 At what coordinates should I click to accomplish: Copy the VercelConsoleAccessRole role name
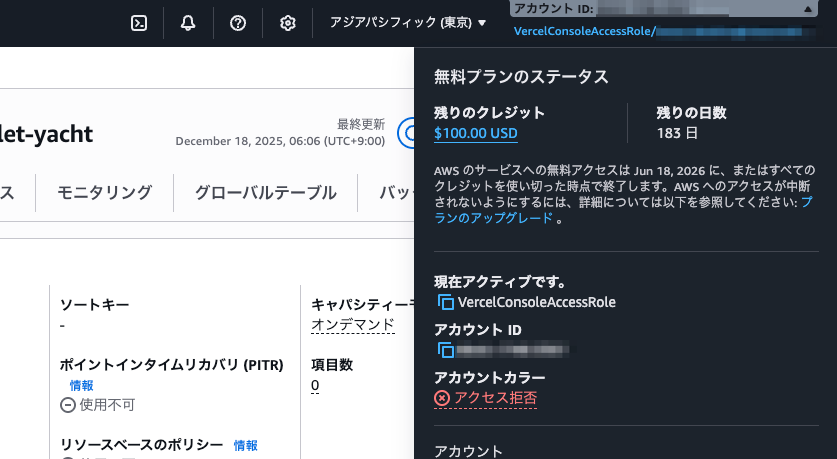(446, 302)
